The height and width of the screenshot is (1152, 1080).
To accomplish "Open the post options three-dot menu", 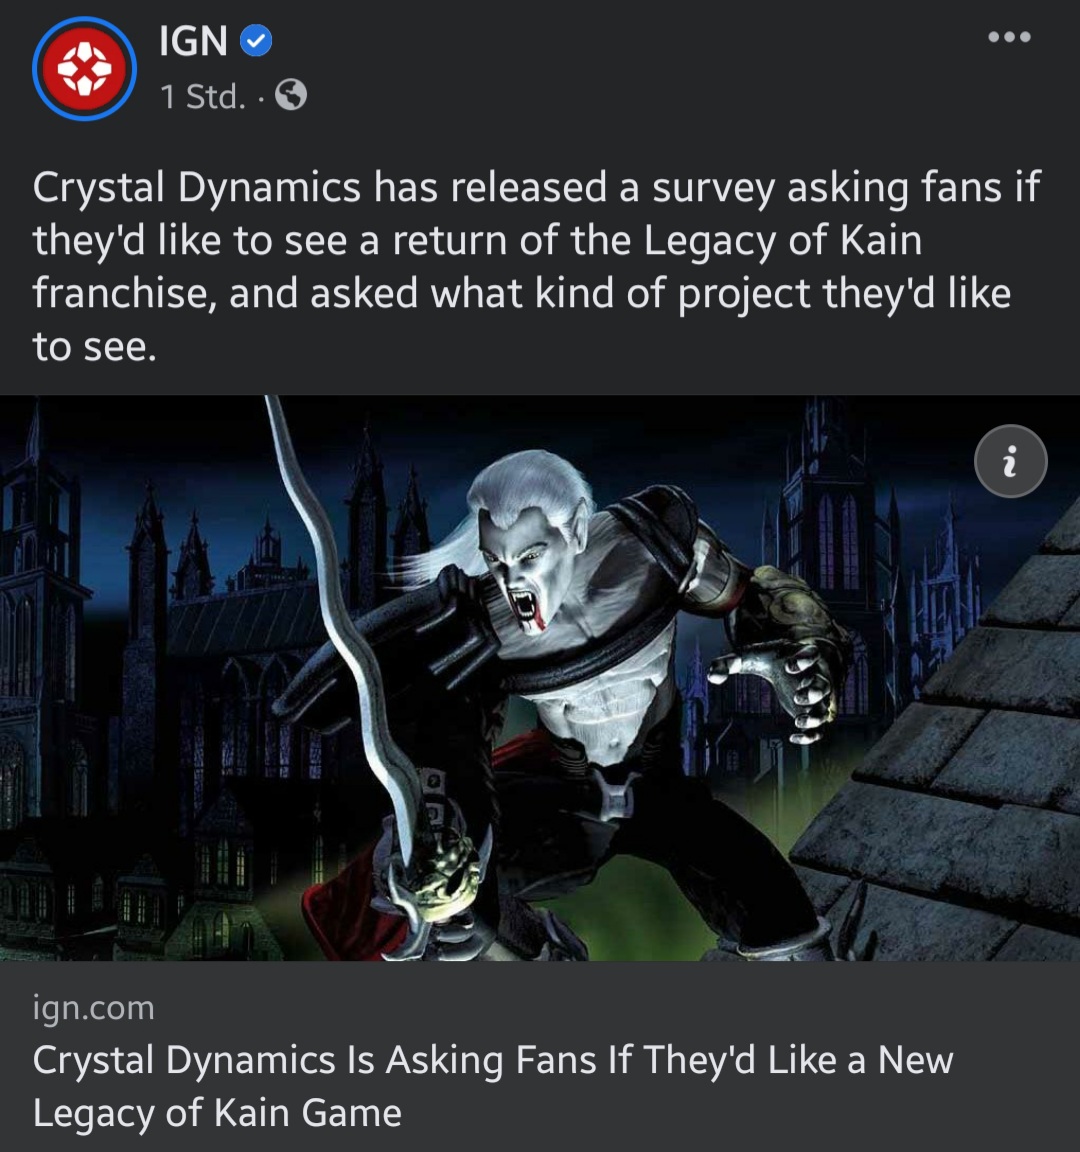I will coord(1009,37).
